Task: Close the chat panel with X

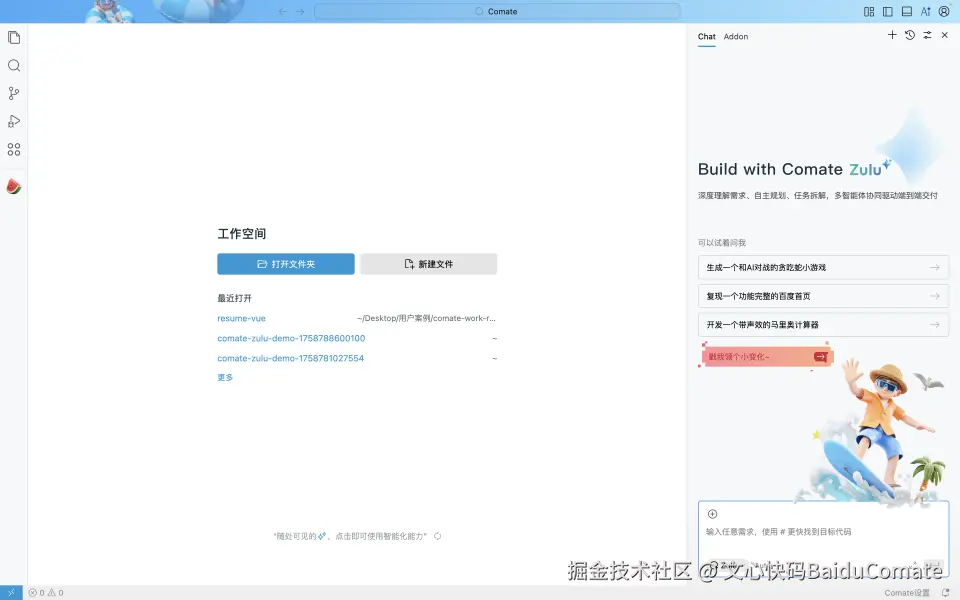Action: (x=945, y=35)
